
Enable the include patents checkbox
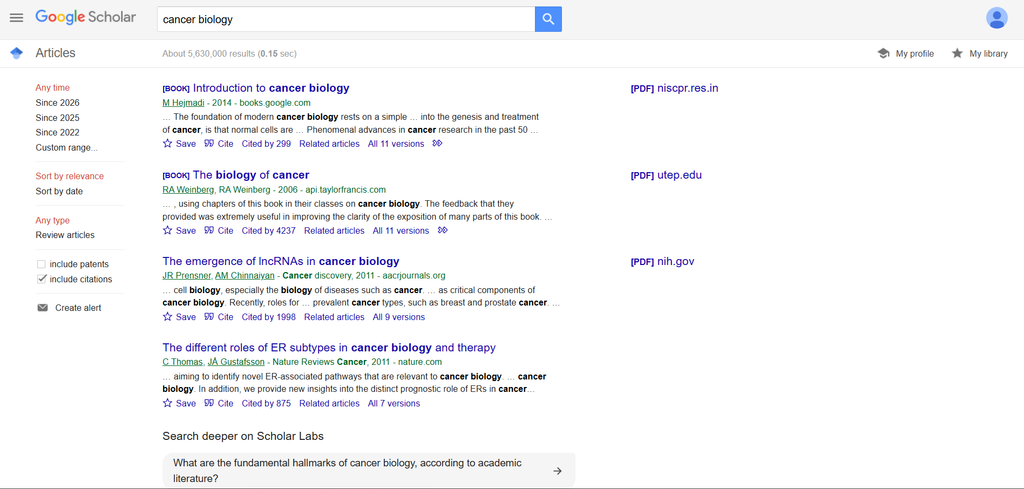coord(41,264)
